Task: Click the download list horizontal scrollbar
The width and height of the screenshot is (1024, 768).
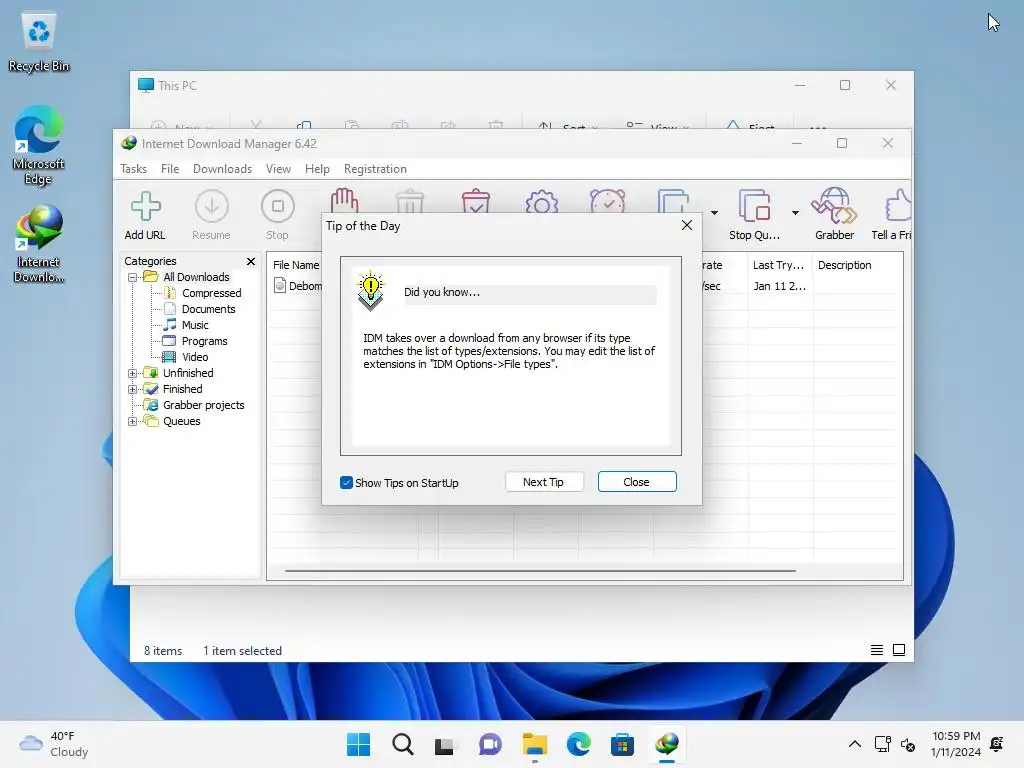Action: coord(540,571)
